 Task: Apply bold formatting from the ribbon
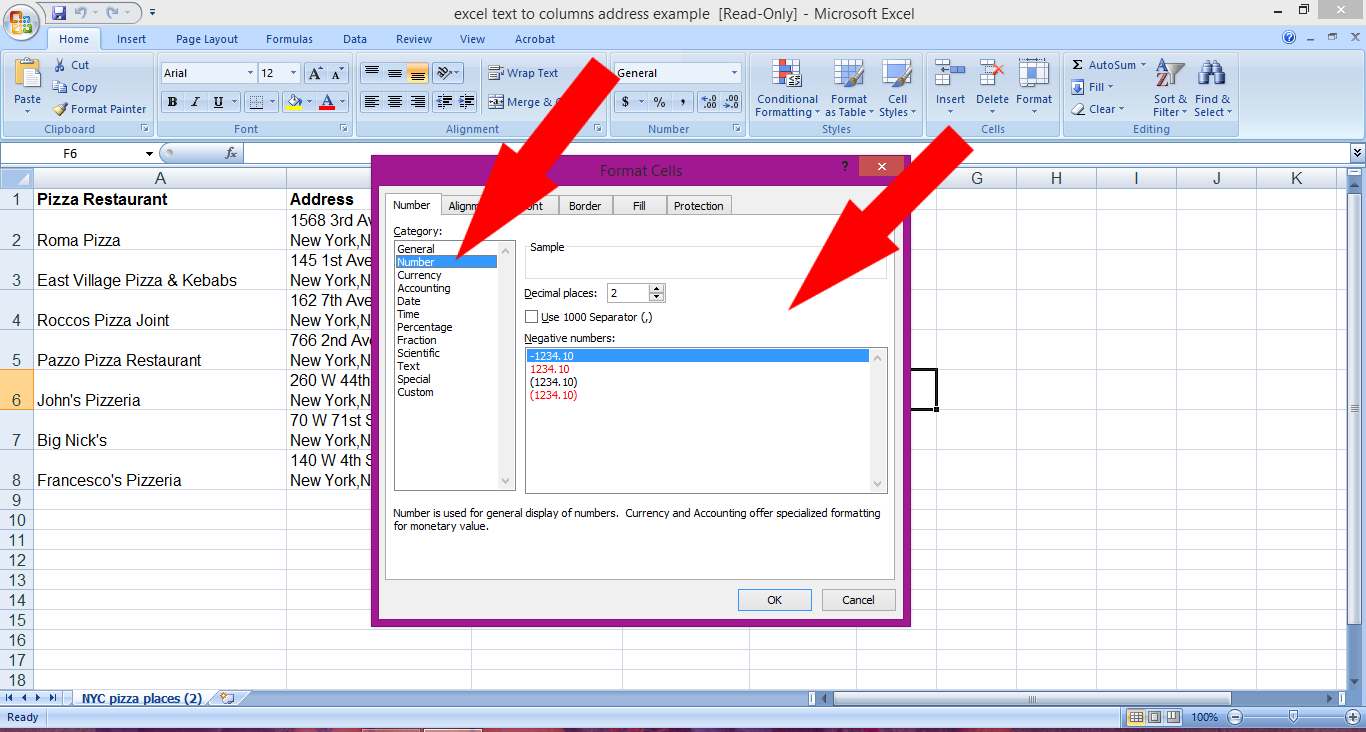(172, 102)
